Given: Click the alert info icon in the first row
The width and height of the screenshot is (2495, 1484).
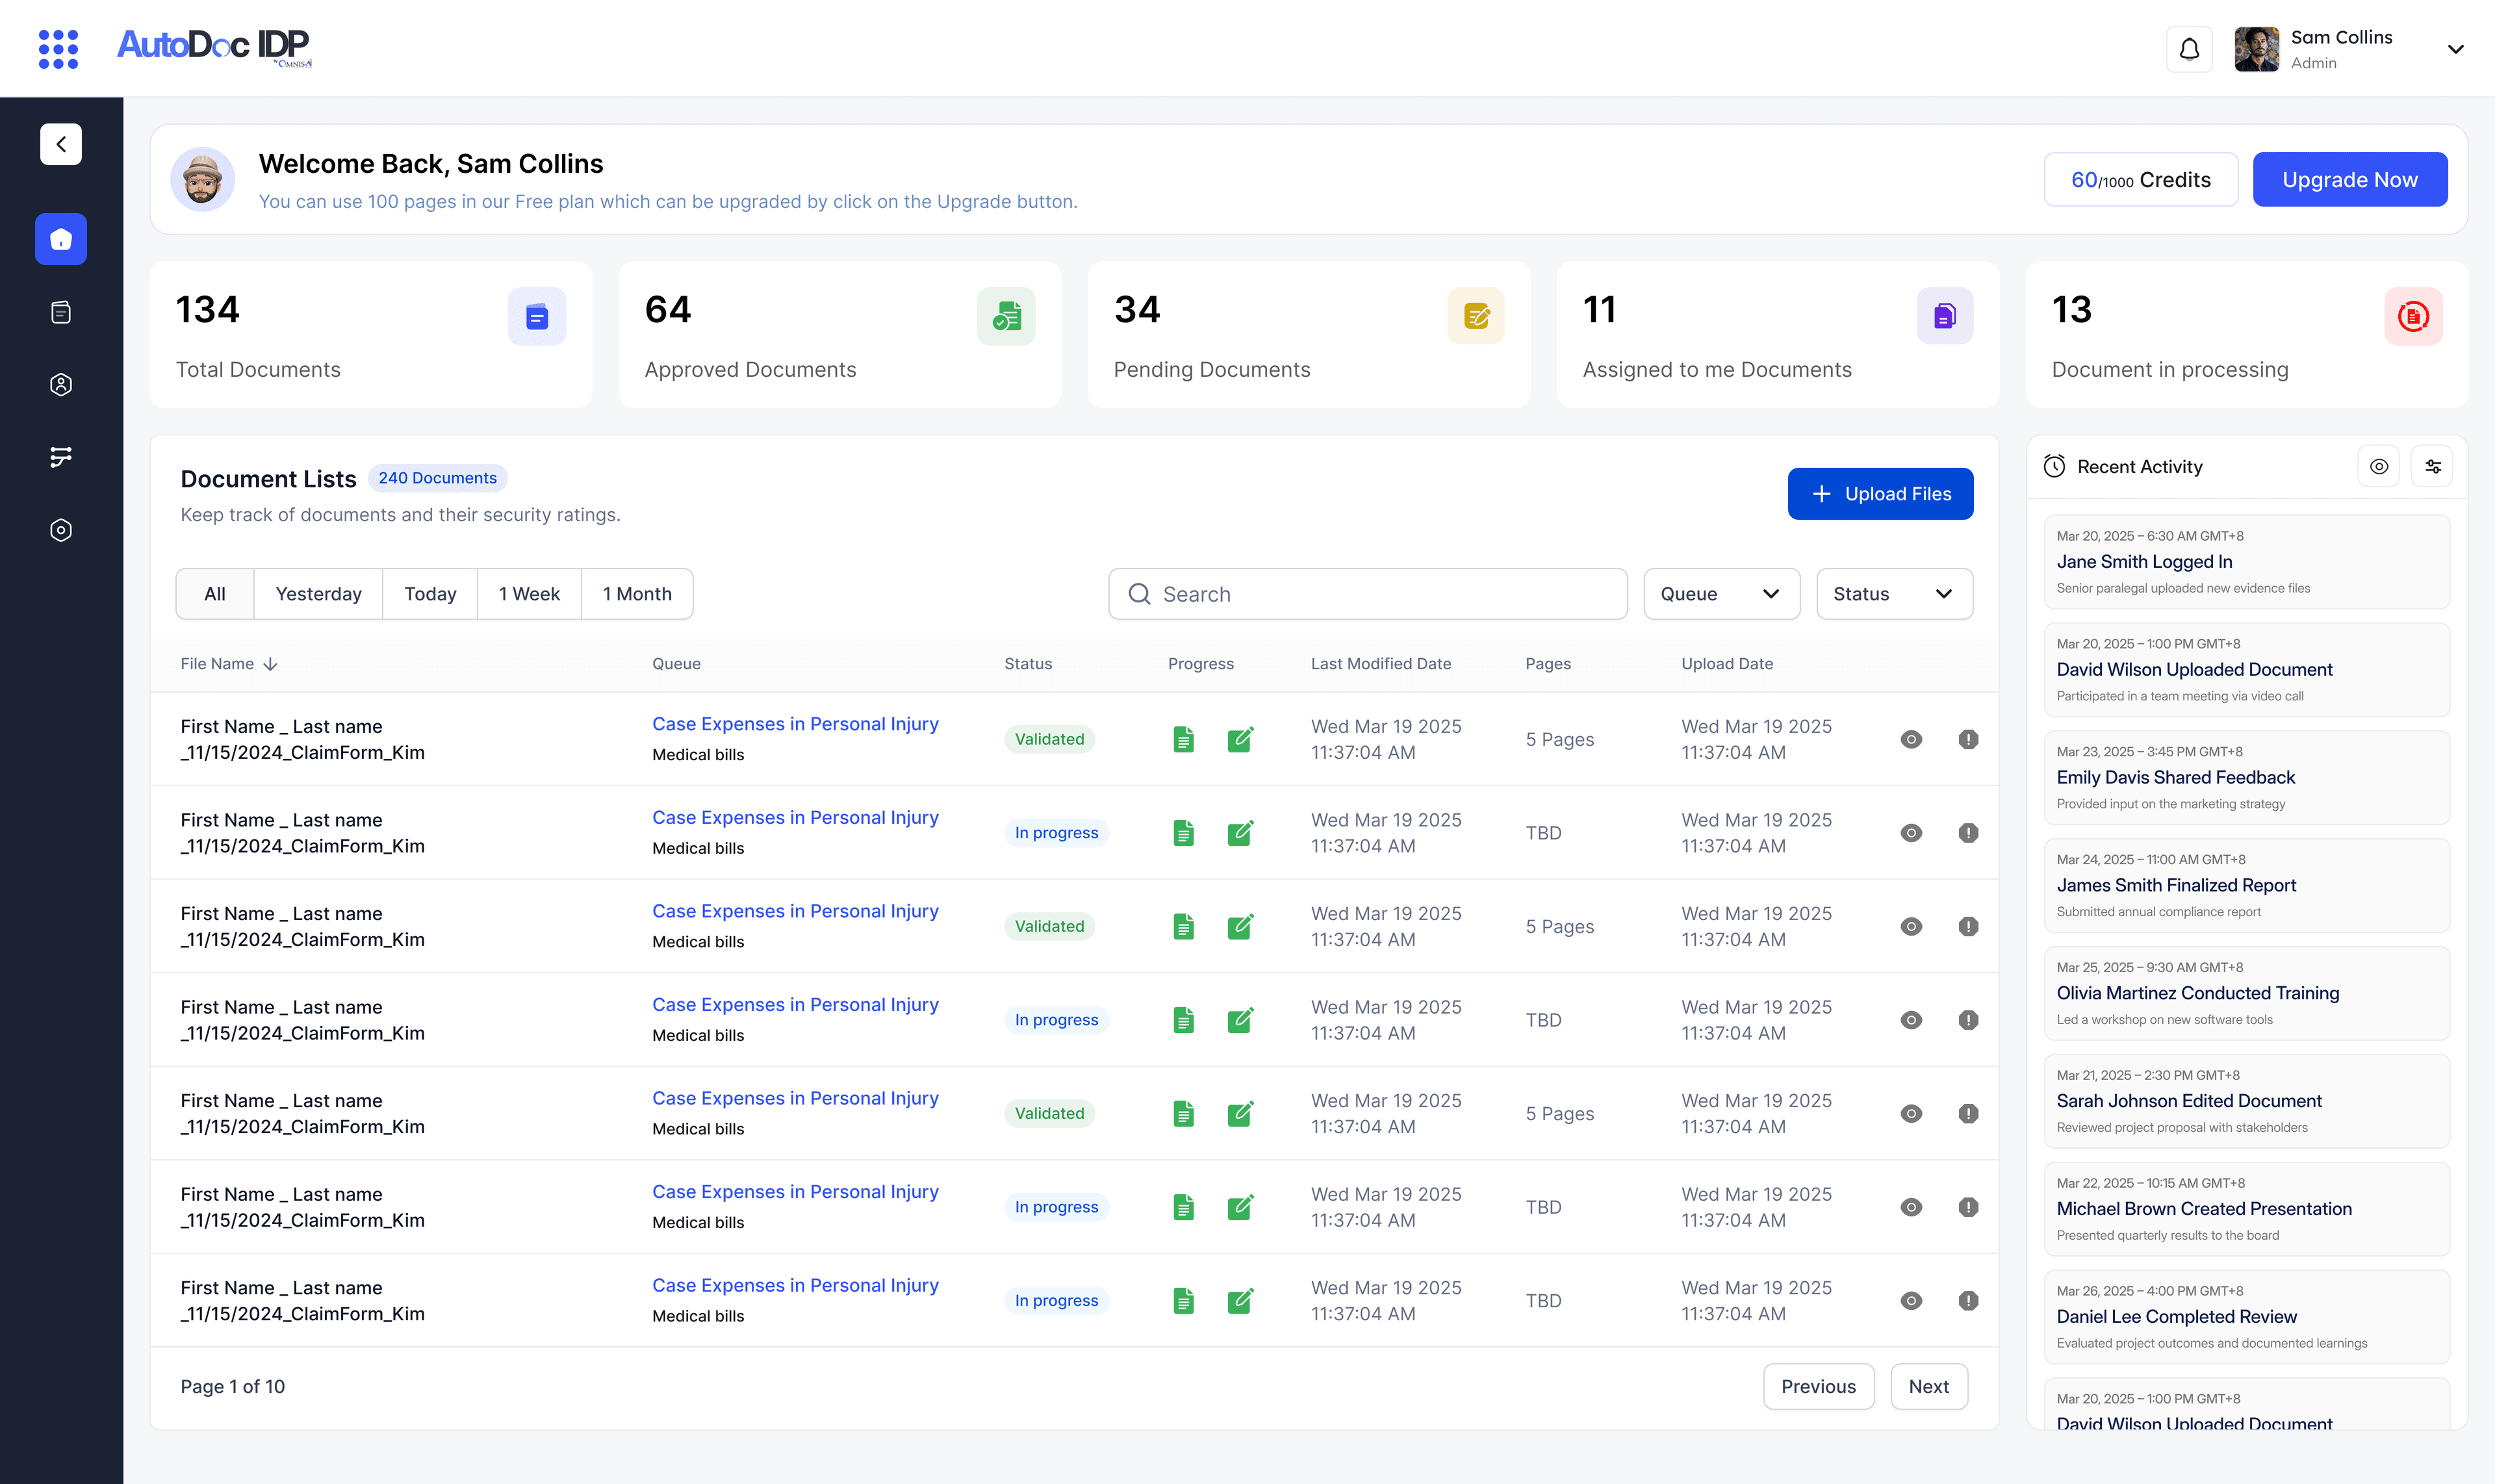Looking at the screenshot, I should pyautogui.click(x=1967, y=739).
